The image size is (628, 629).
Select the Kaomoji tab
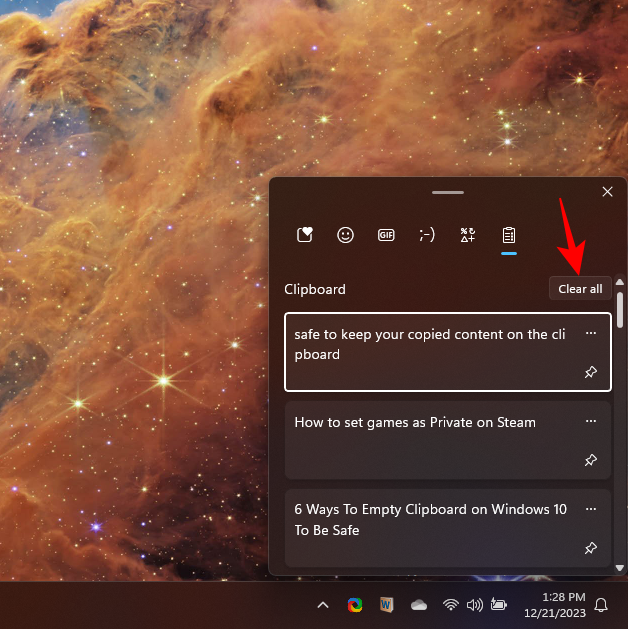click(x=427, y=235)
